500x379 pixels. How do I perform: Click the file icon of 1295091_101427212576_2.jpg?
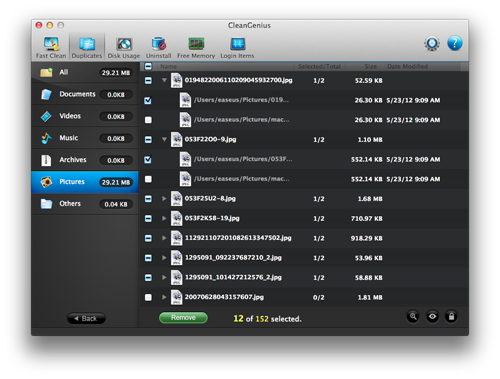[177, 277]
